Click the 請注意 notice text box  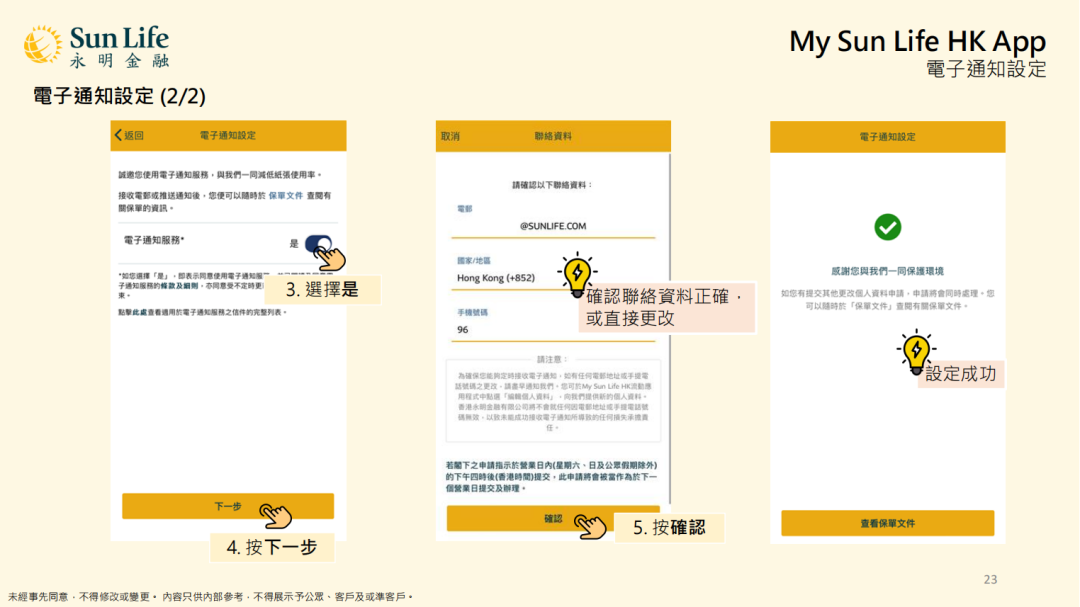[x=553, y=400]
